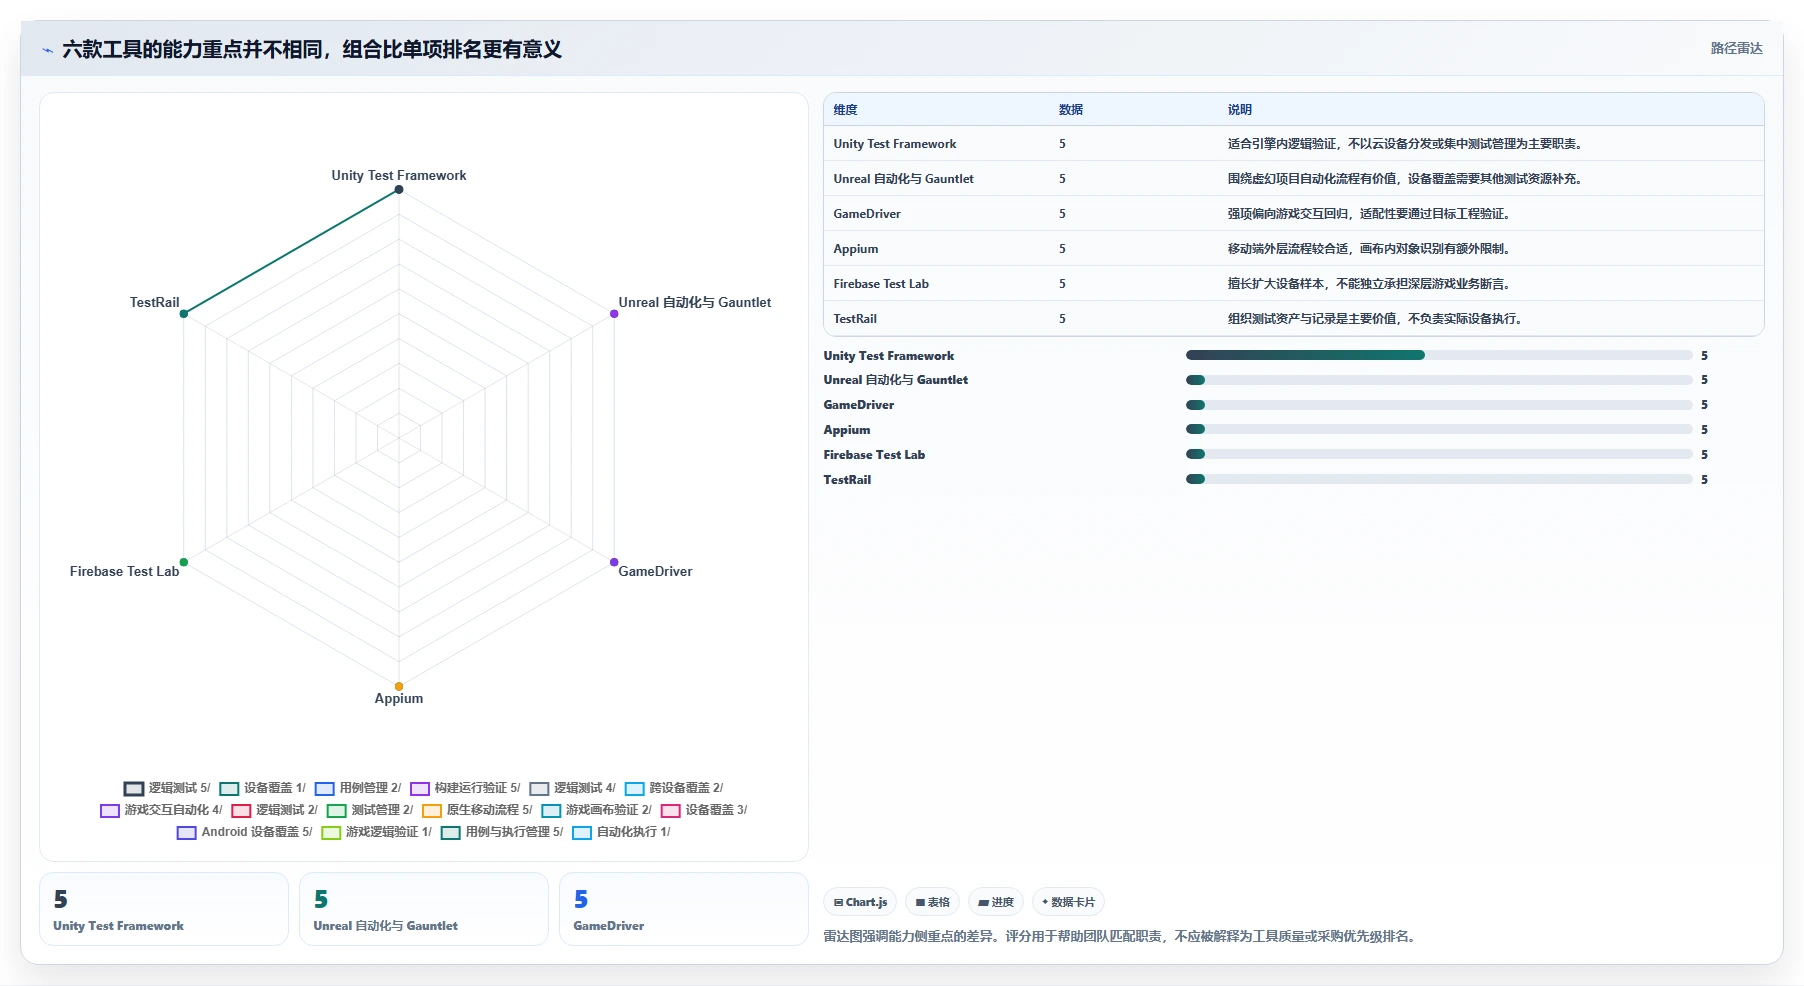Click the purple Unreal 自动化与 Gauntlet radar point
This screenshot has height=986, width=1804.
614,314
